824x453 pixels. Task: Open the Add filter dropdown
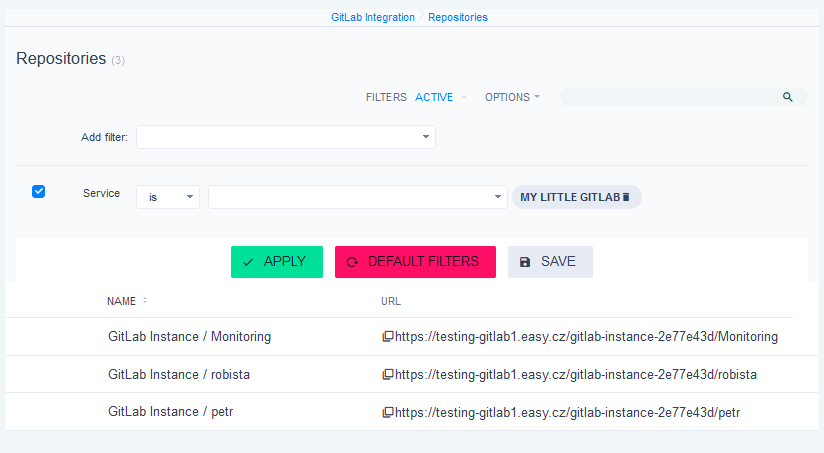[x=285, y=137]
